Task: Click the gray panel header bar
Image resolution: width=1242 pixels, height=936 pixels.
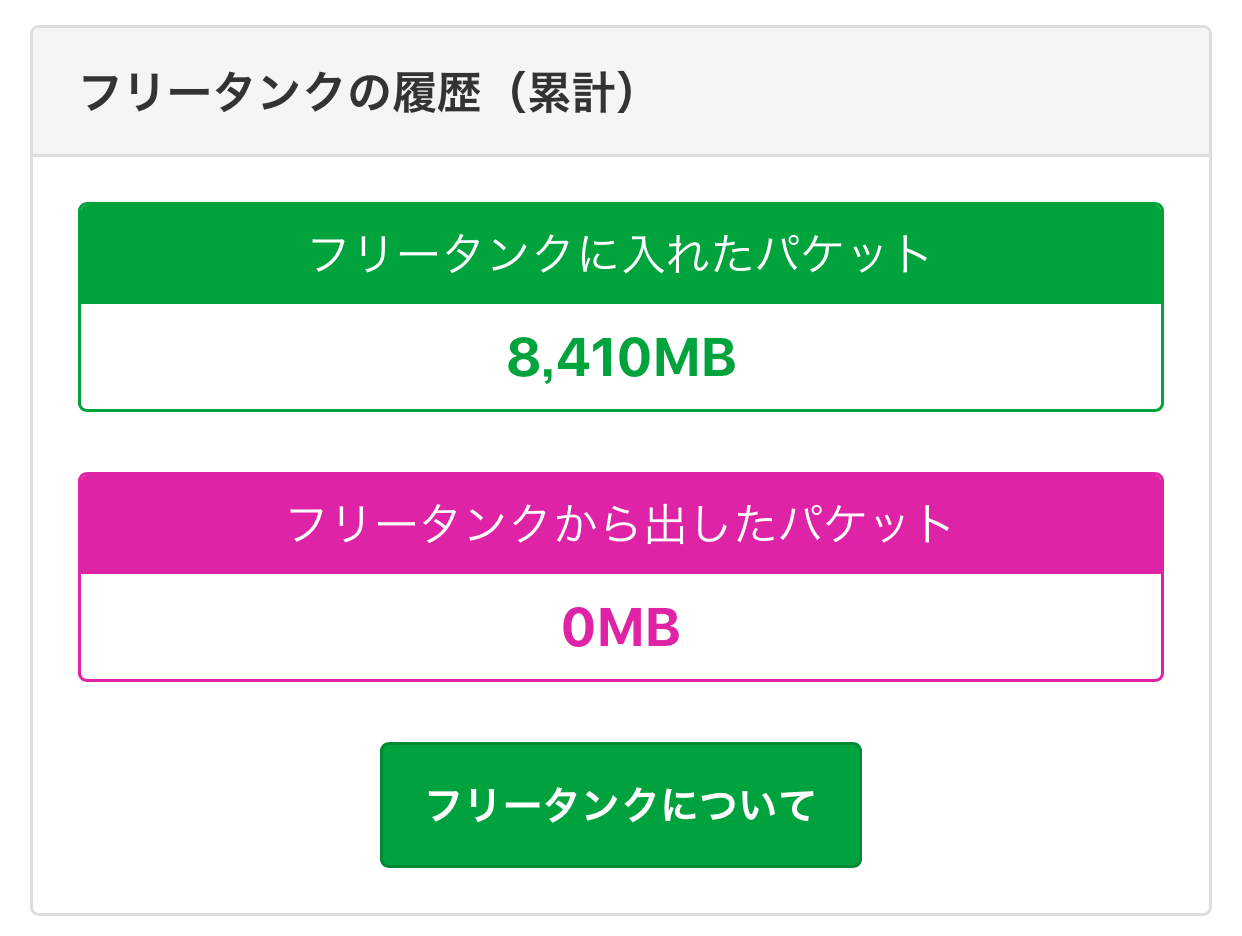Action: [900, 92]
